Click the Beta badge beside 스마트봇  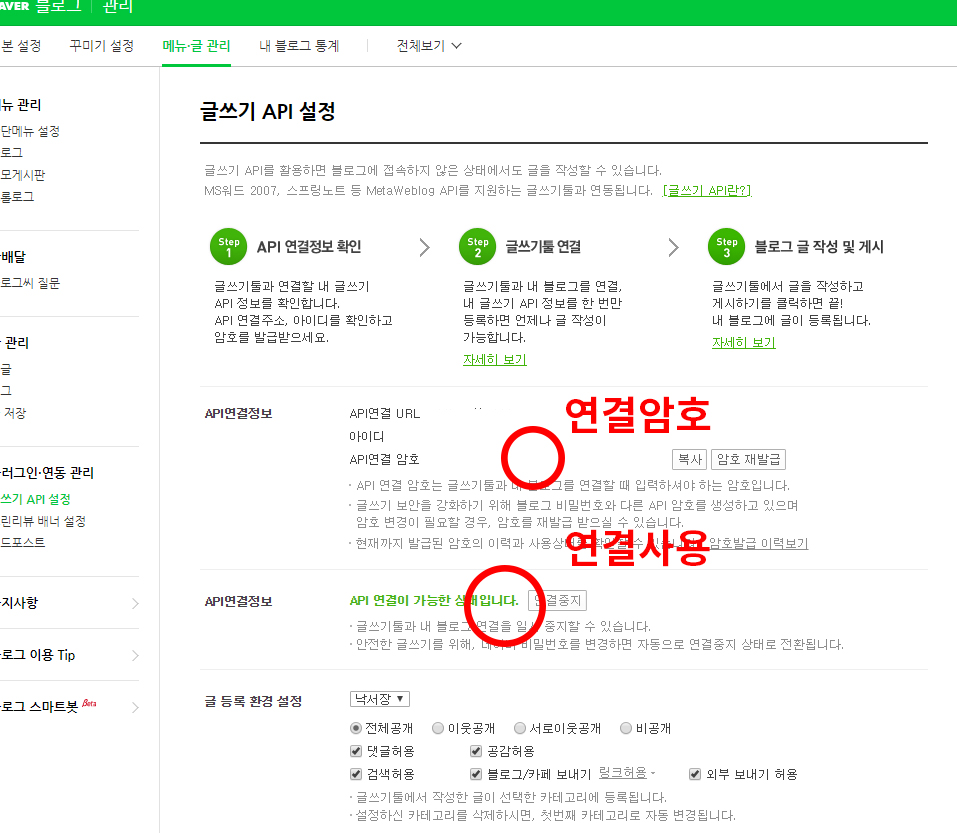click(x=89, y=702)
